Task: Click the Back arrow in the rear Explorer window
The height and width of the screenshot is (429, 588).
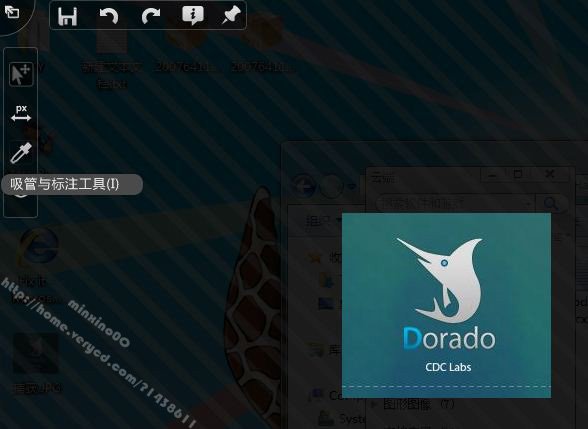Action: [x=303, y=186]
